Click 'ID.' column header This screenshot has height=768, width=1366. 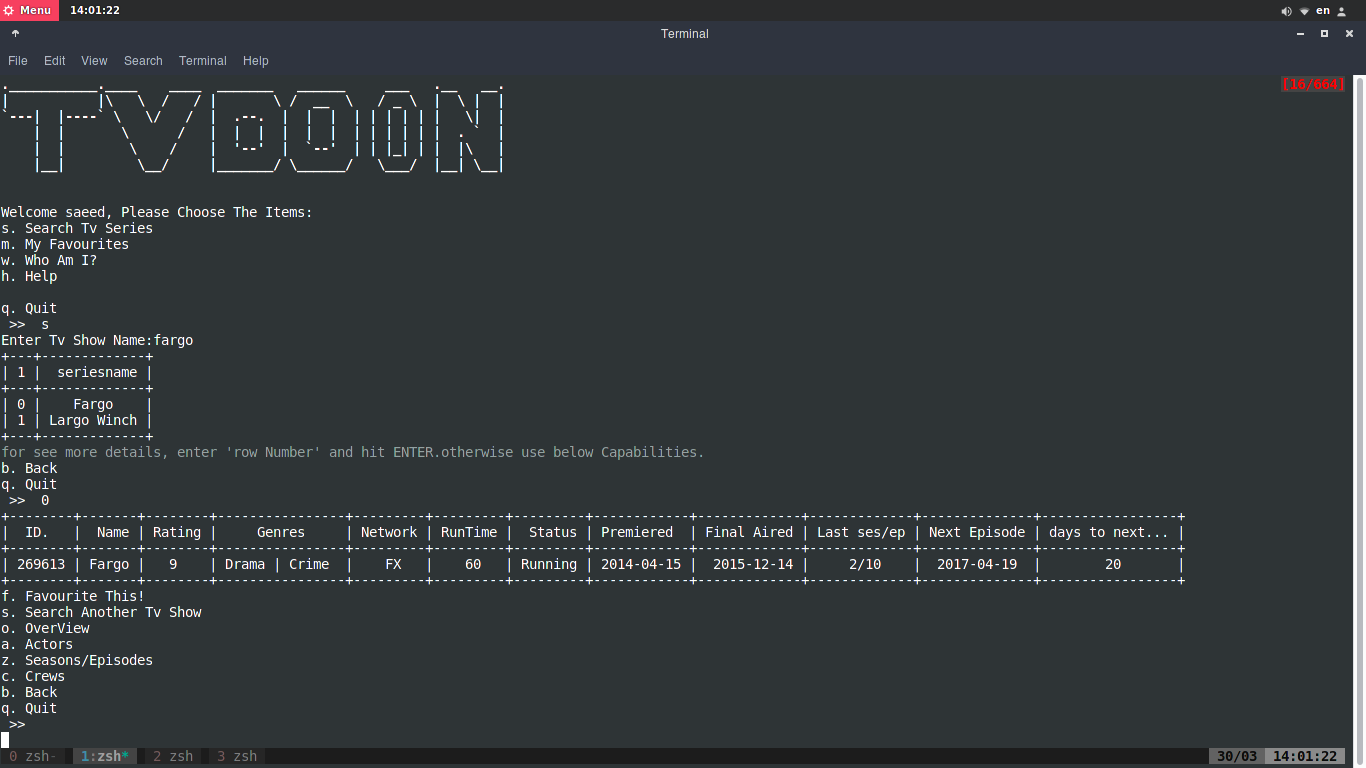(x=37, y=533)
